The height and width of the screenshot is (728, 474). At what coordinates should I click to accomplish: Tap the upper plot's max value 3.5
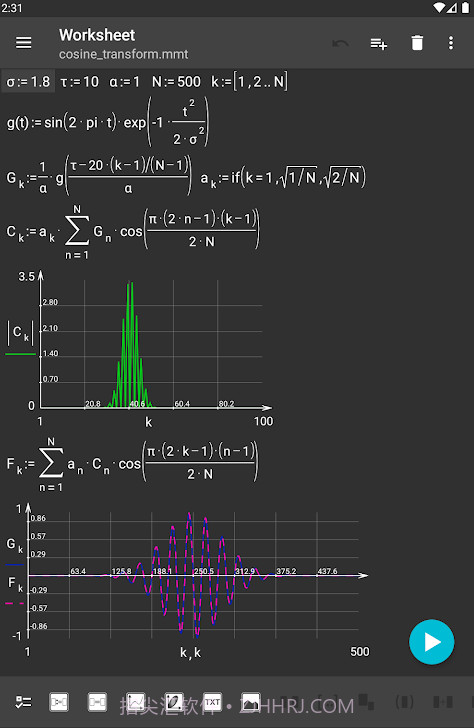tap(26, 277)
